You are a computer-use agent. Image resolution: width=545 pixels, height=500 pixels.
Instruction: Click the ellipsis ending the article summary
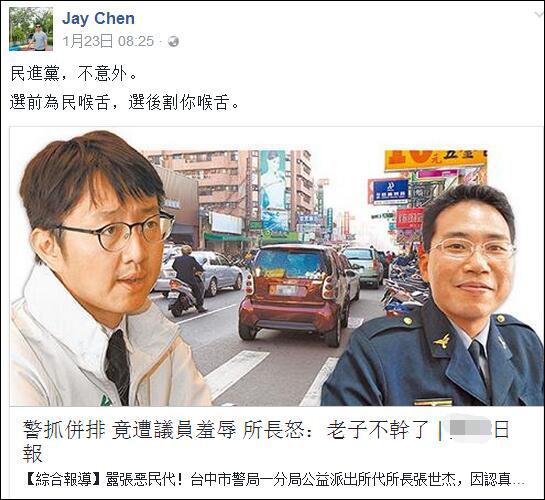point(519,481)
